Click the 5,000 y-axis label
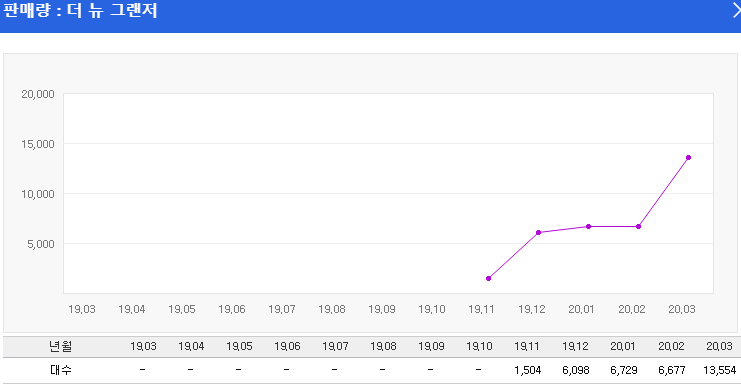This screenshot has width=741, height=385. [41, 244]
